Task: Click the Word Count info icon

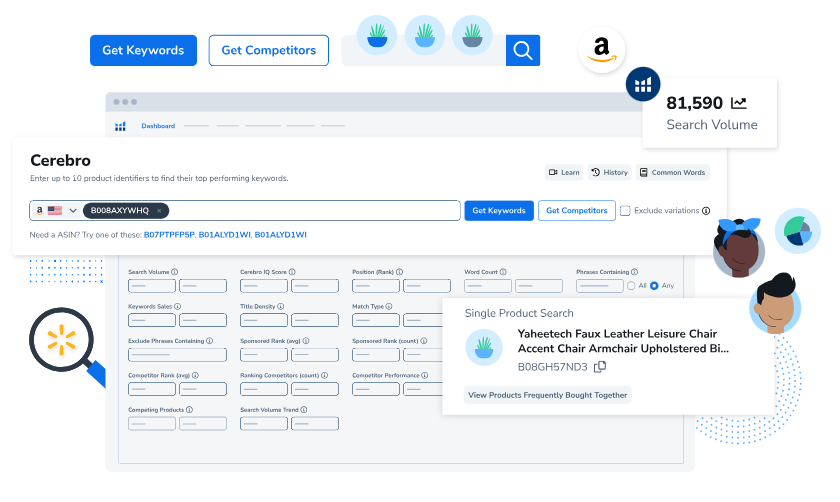Action: coord(503,272)
